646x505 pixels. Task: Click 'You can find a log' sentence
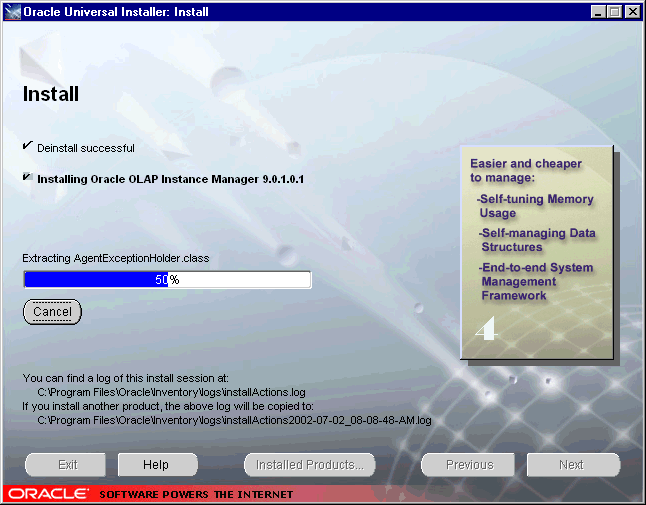125,378
